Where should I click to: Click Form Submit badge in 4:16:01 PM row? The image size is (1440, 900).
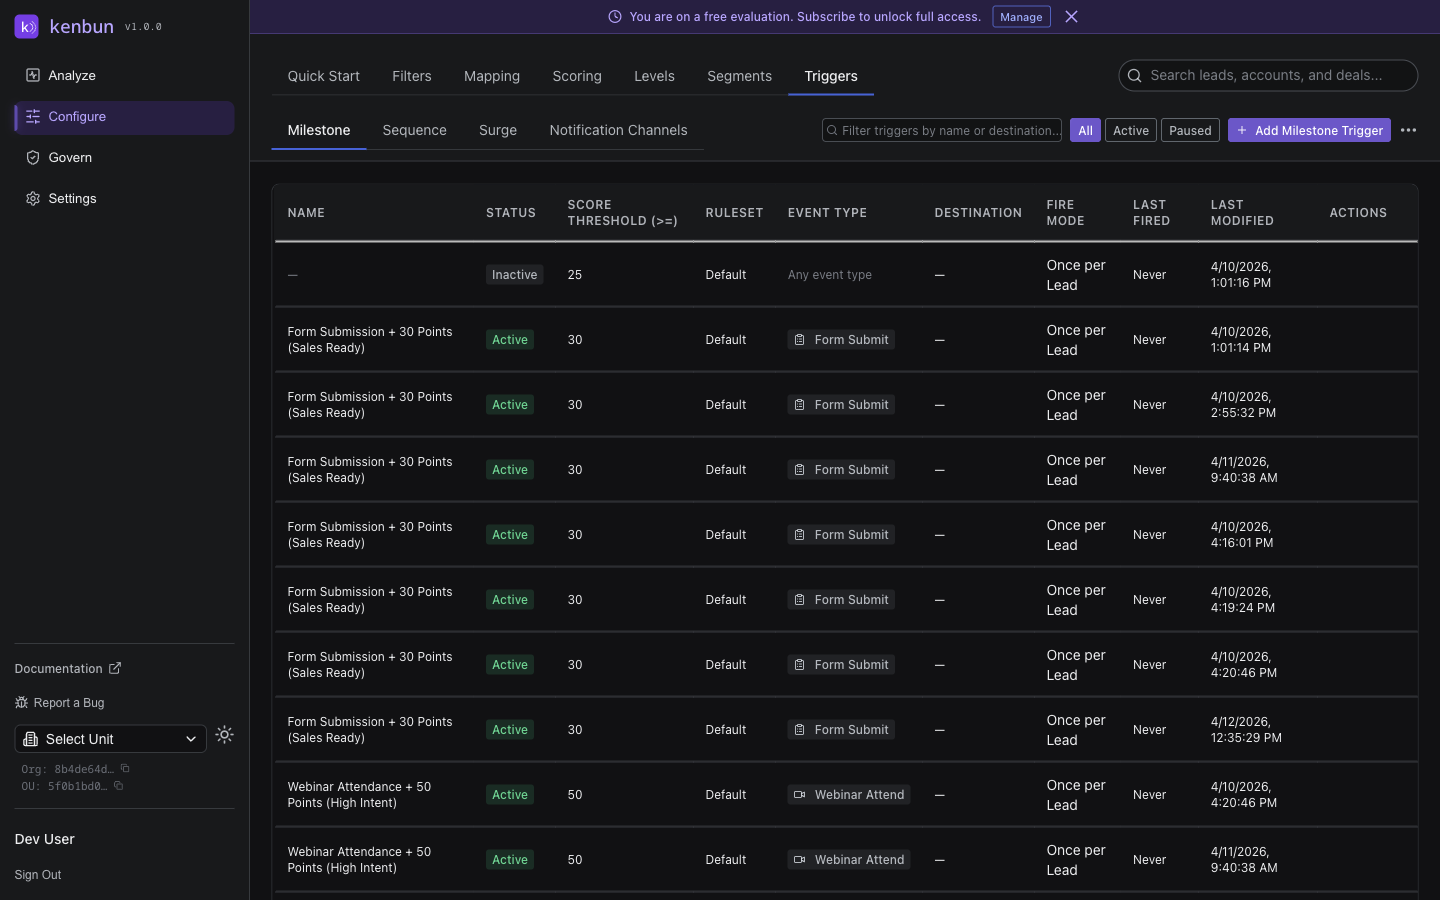[x=841, y=535]
